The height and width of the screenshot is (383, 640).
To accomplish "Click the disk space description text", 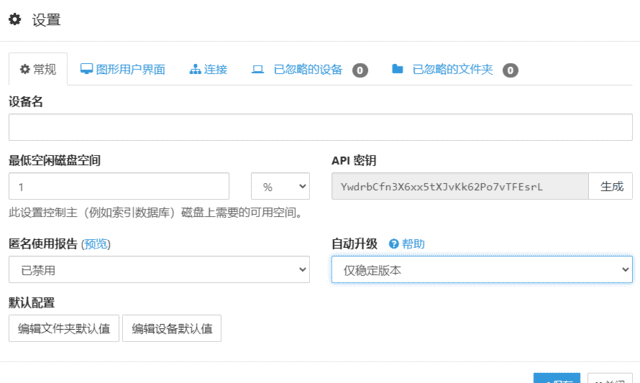I will [156, 213].
